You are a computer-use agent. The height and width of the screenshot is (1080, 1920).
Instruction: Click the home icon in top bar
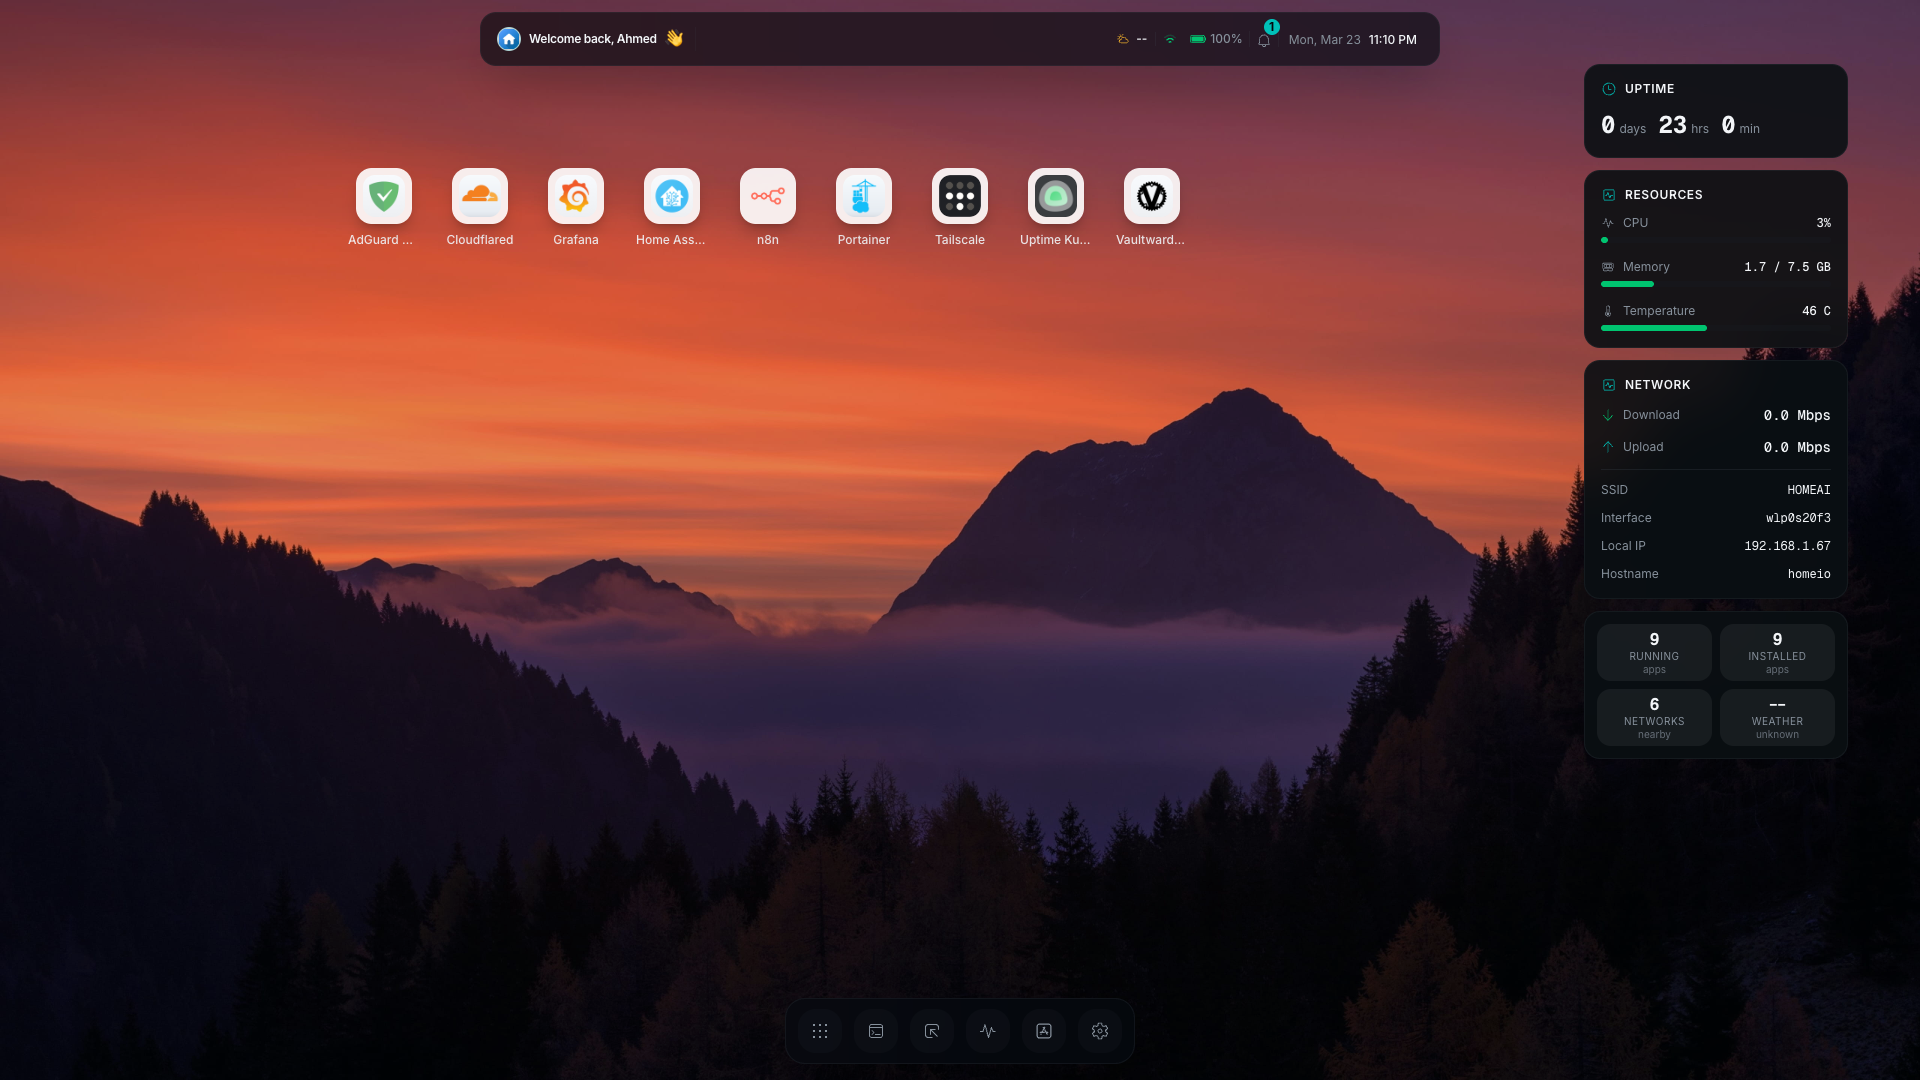509,39
